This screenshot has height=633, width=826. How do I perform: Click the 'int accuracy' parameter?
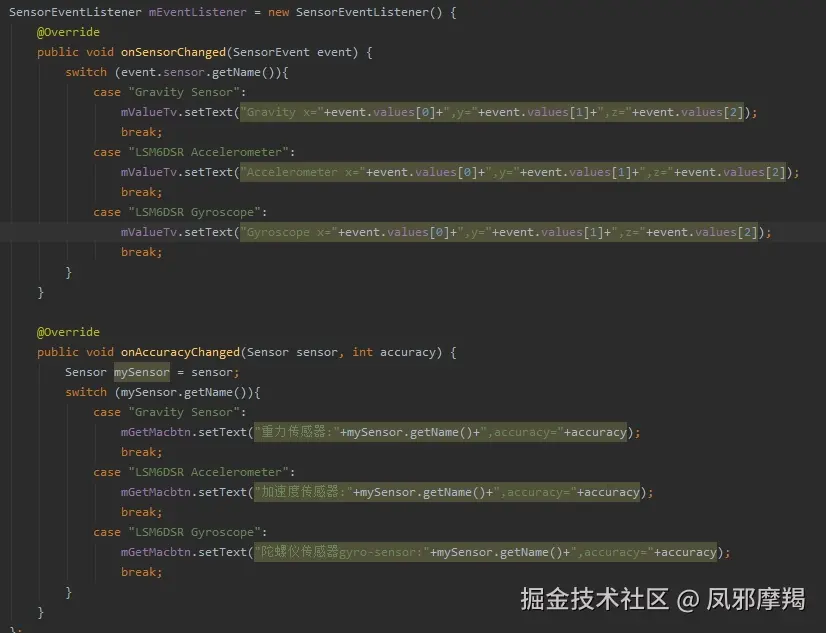click(x=394, y=352)
